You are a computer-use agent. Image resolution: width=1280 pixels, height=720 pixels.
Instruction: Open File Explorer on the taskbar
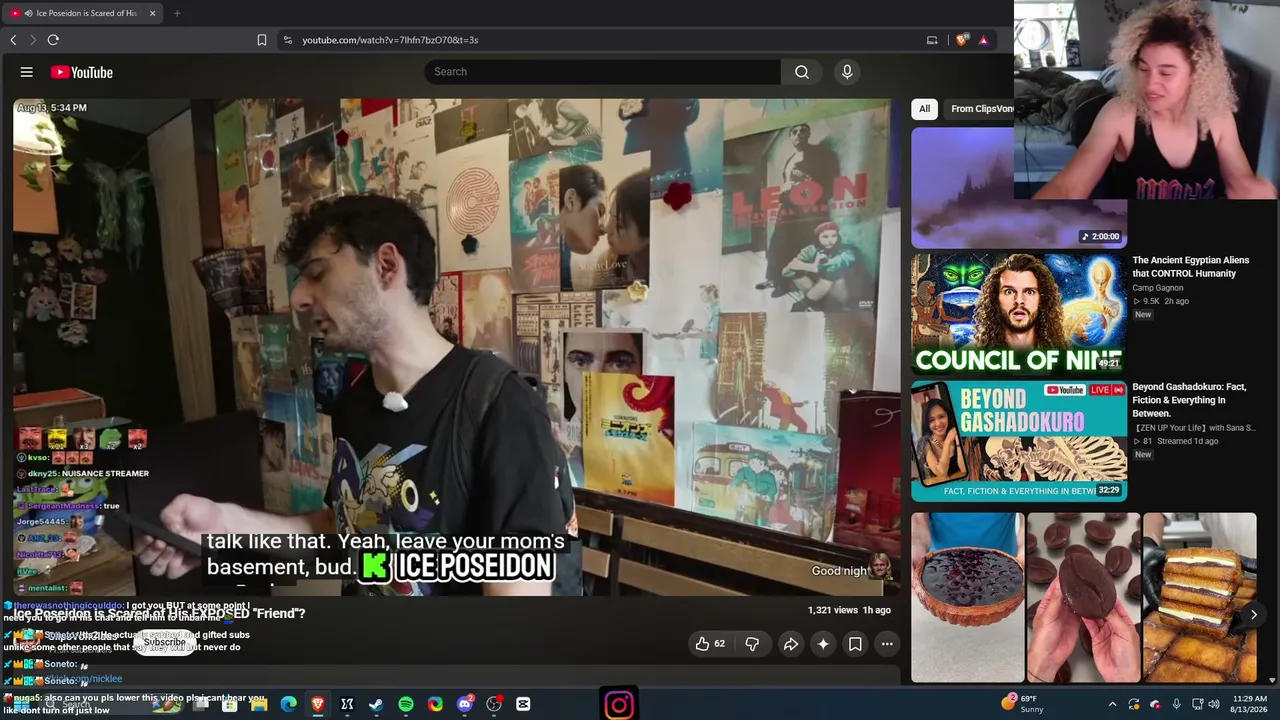(259, 704)
